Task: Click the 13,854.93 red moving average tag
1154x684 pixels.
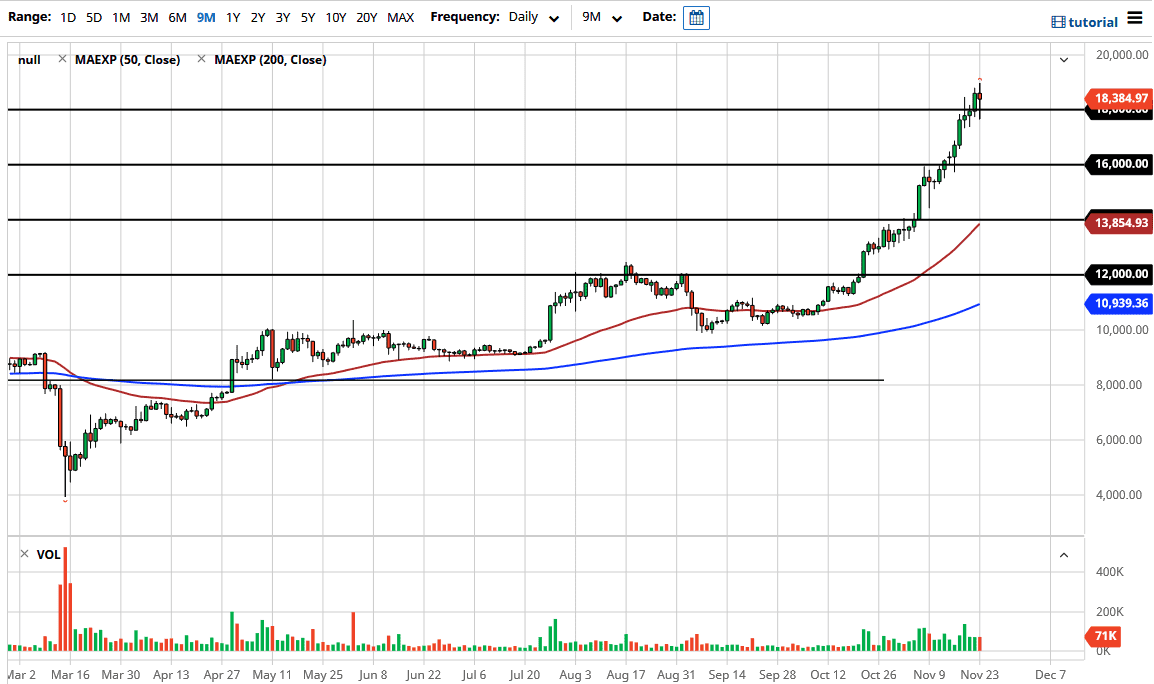Action: pos(1119,222)
